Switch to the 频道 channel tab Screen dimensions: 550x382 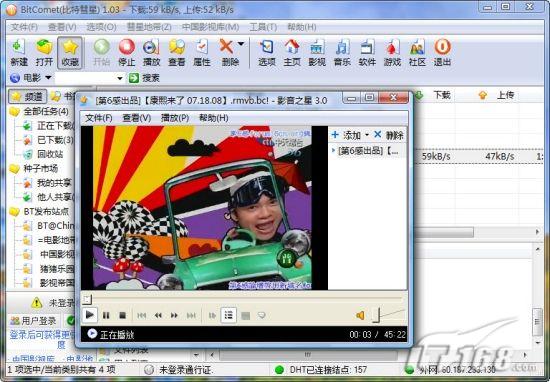coord(27,96)
